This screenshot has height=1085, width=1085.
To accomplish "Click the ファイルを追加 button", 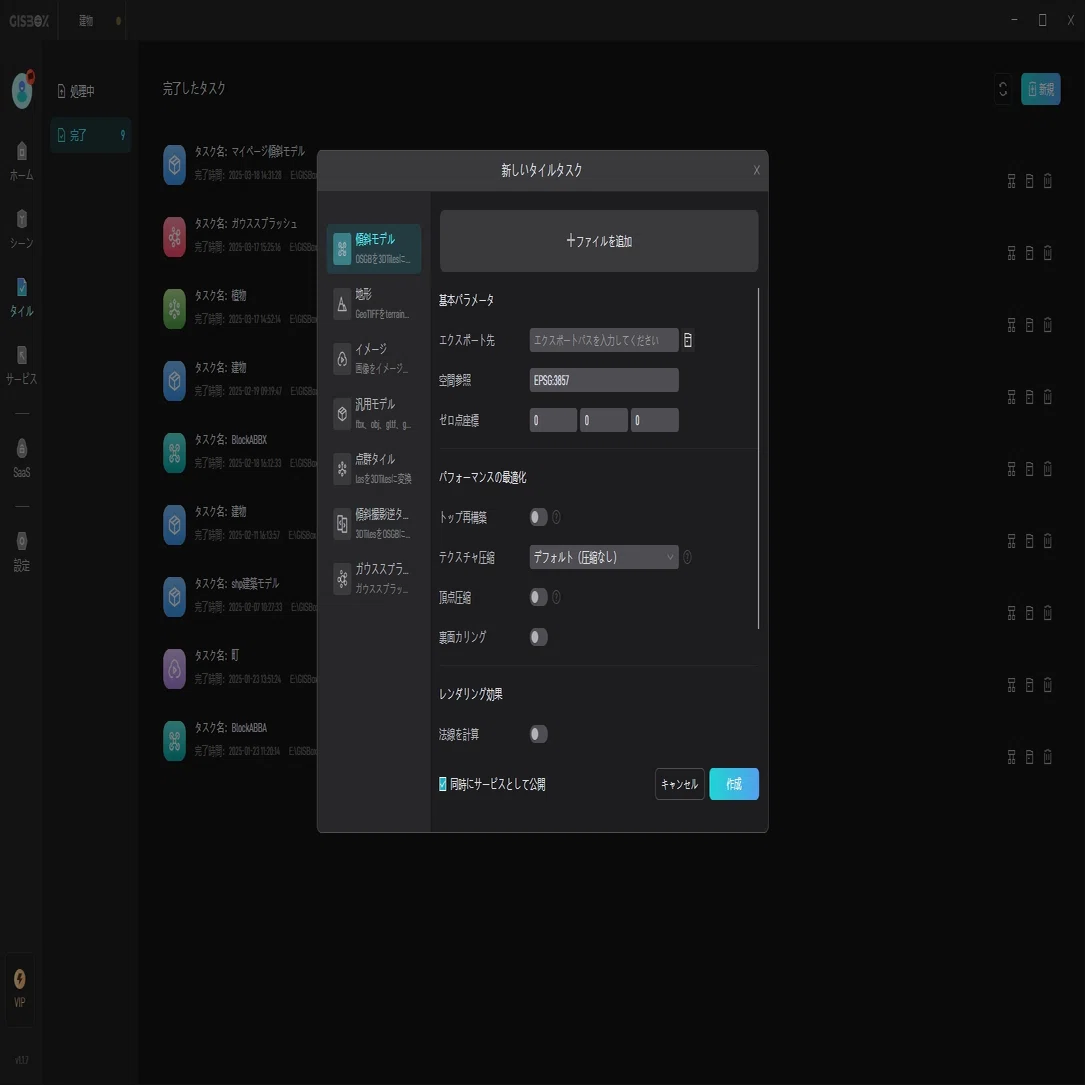I will coord(599,241).
